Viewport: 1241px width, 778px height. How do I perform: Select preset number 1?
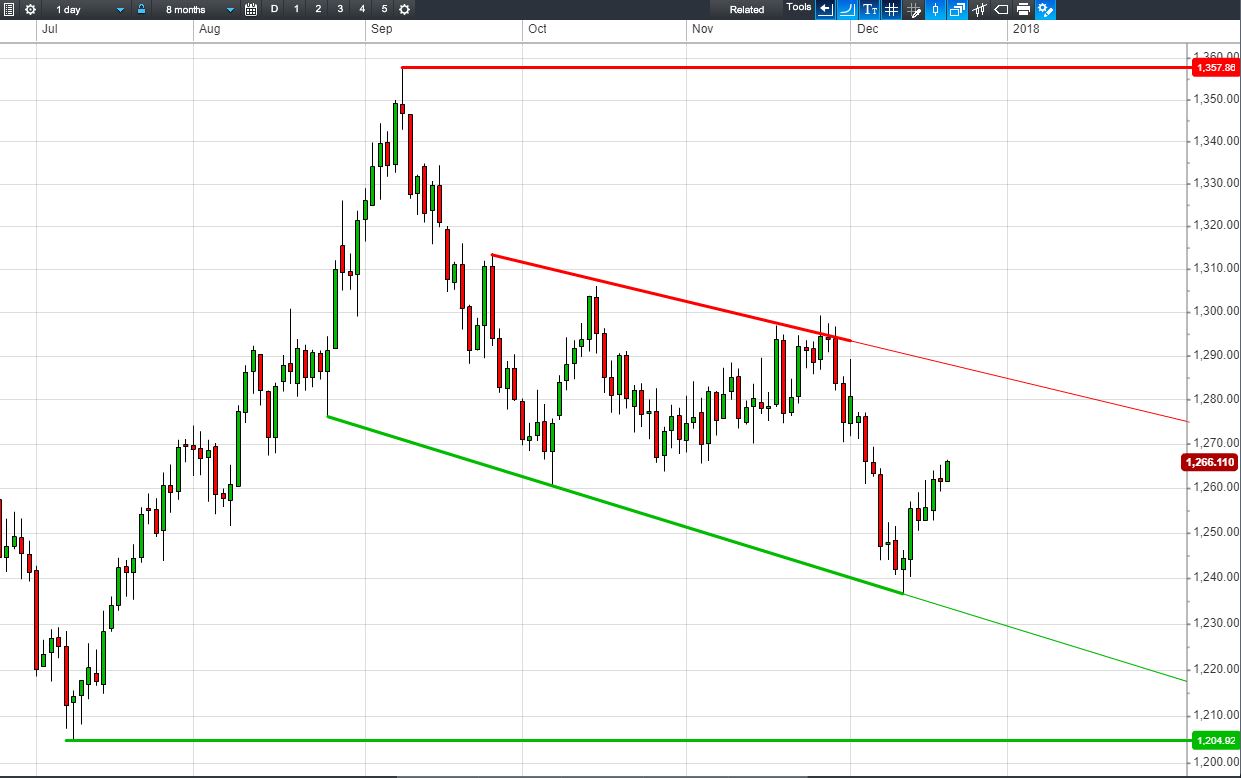[296, 8]
